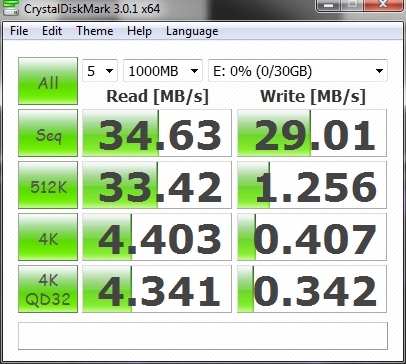406x364 pixels.
Task: Run all benchmarks with All button
Action: click(48, 81)
